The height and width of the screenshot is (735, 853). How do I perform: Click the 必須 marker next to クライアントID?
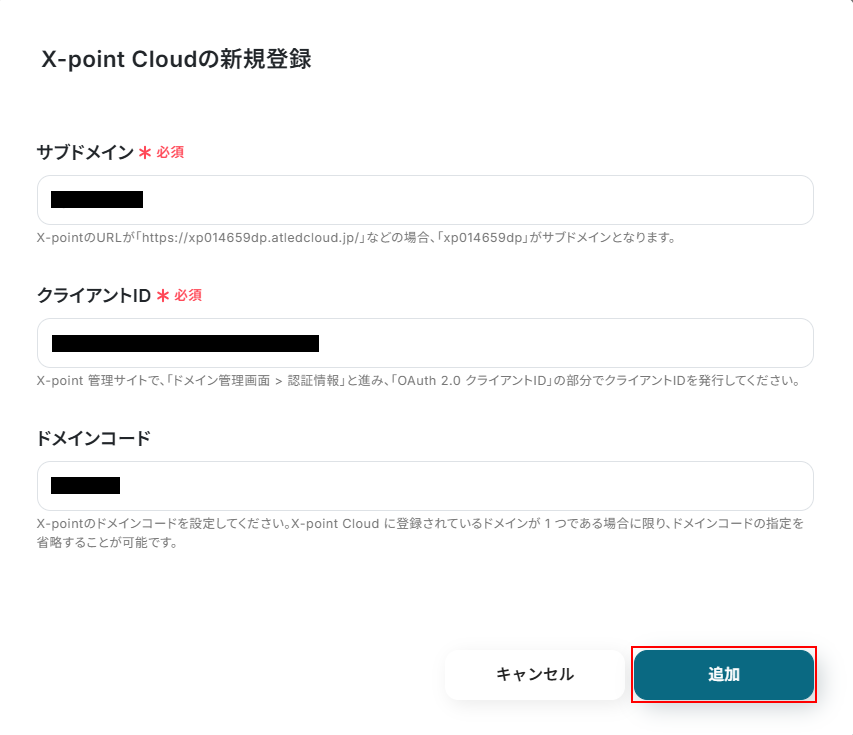[189, 295]
